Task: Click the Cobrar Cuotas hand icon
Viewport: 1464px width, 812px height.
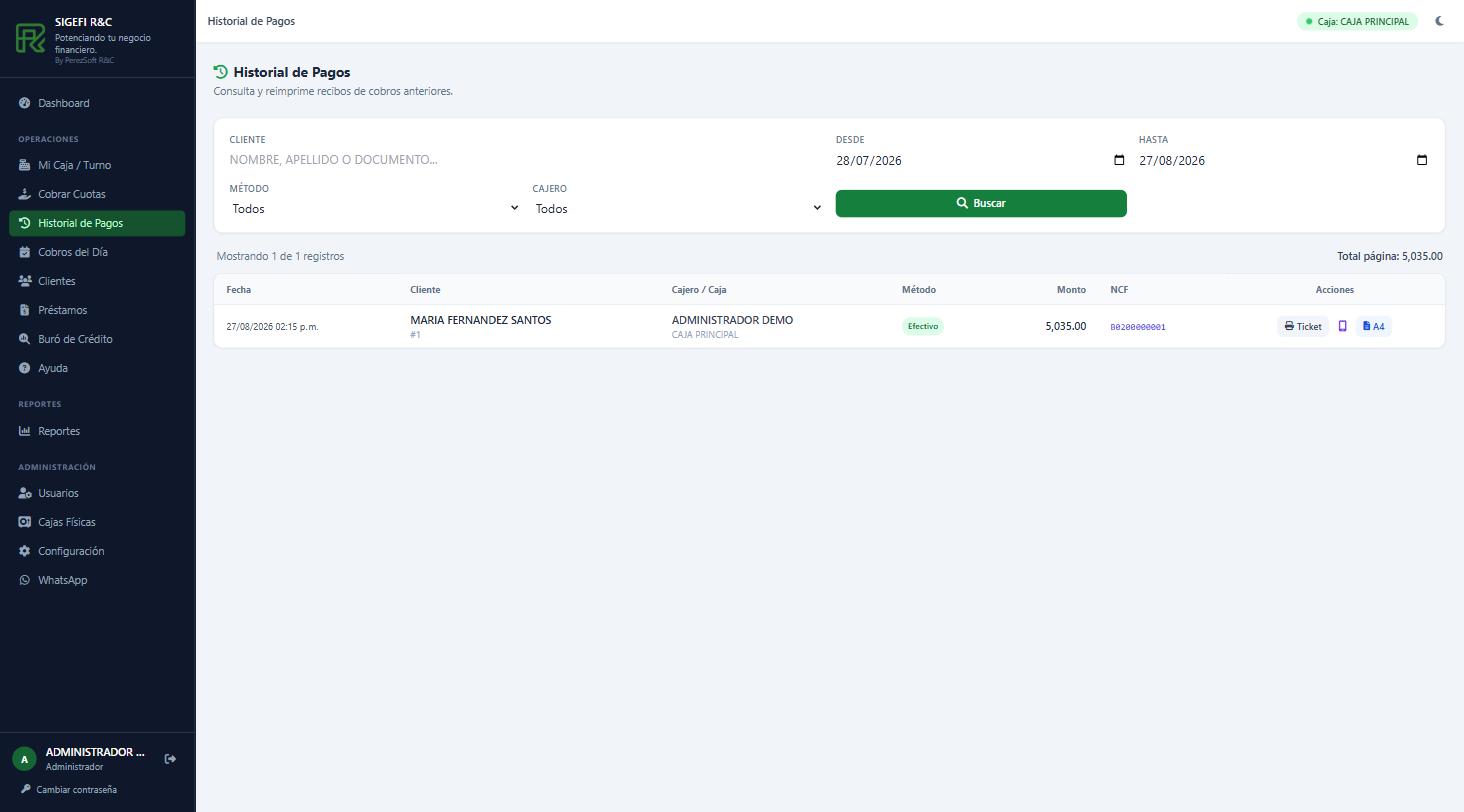Action: coord(25,194)
